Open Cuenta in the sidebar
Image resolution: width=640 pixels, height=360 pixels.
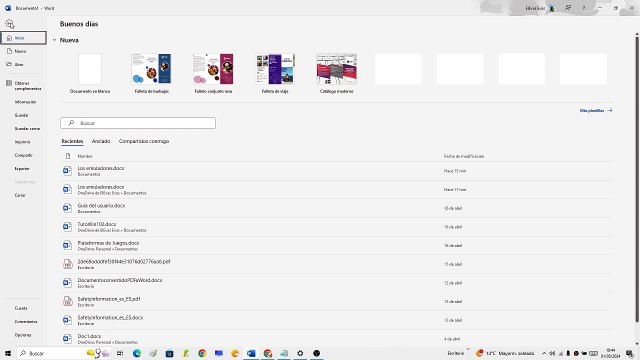[21, 308]
